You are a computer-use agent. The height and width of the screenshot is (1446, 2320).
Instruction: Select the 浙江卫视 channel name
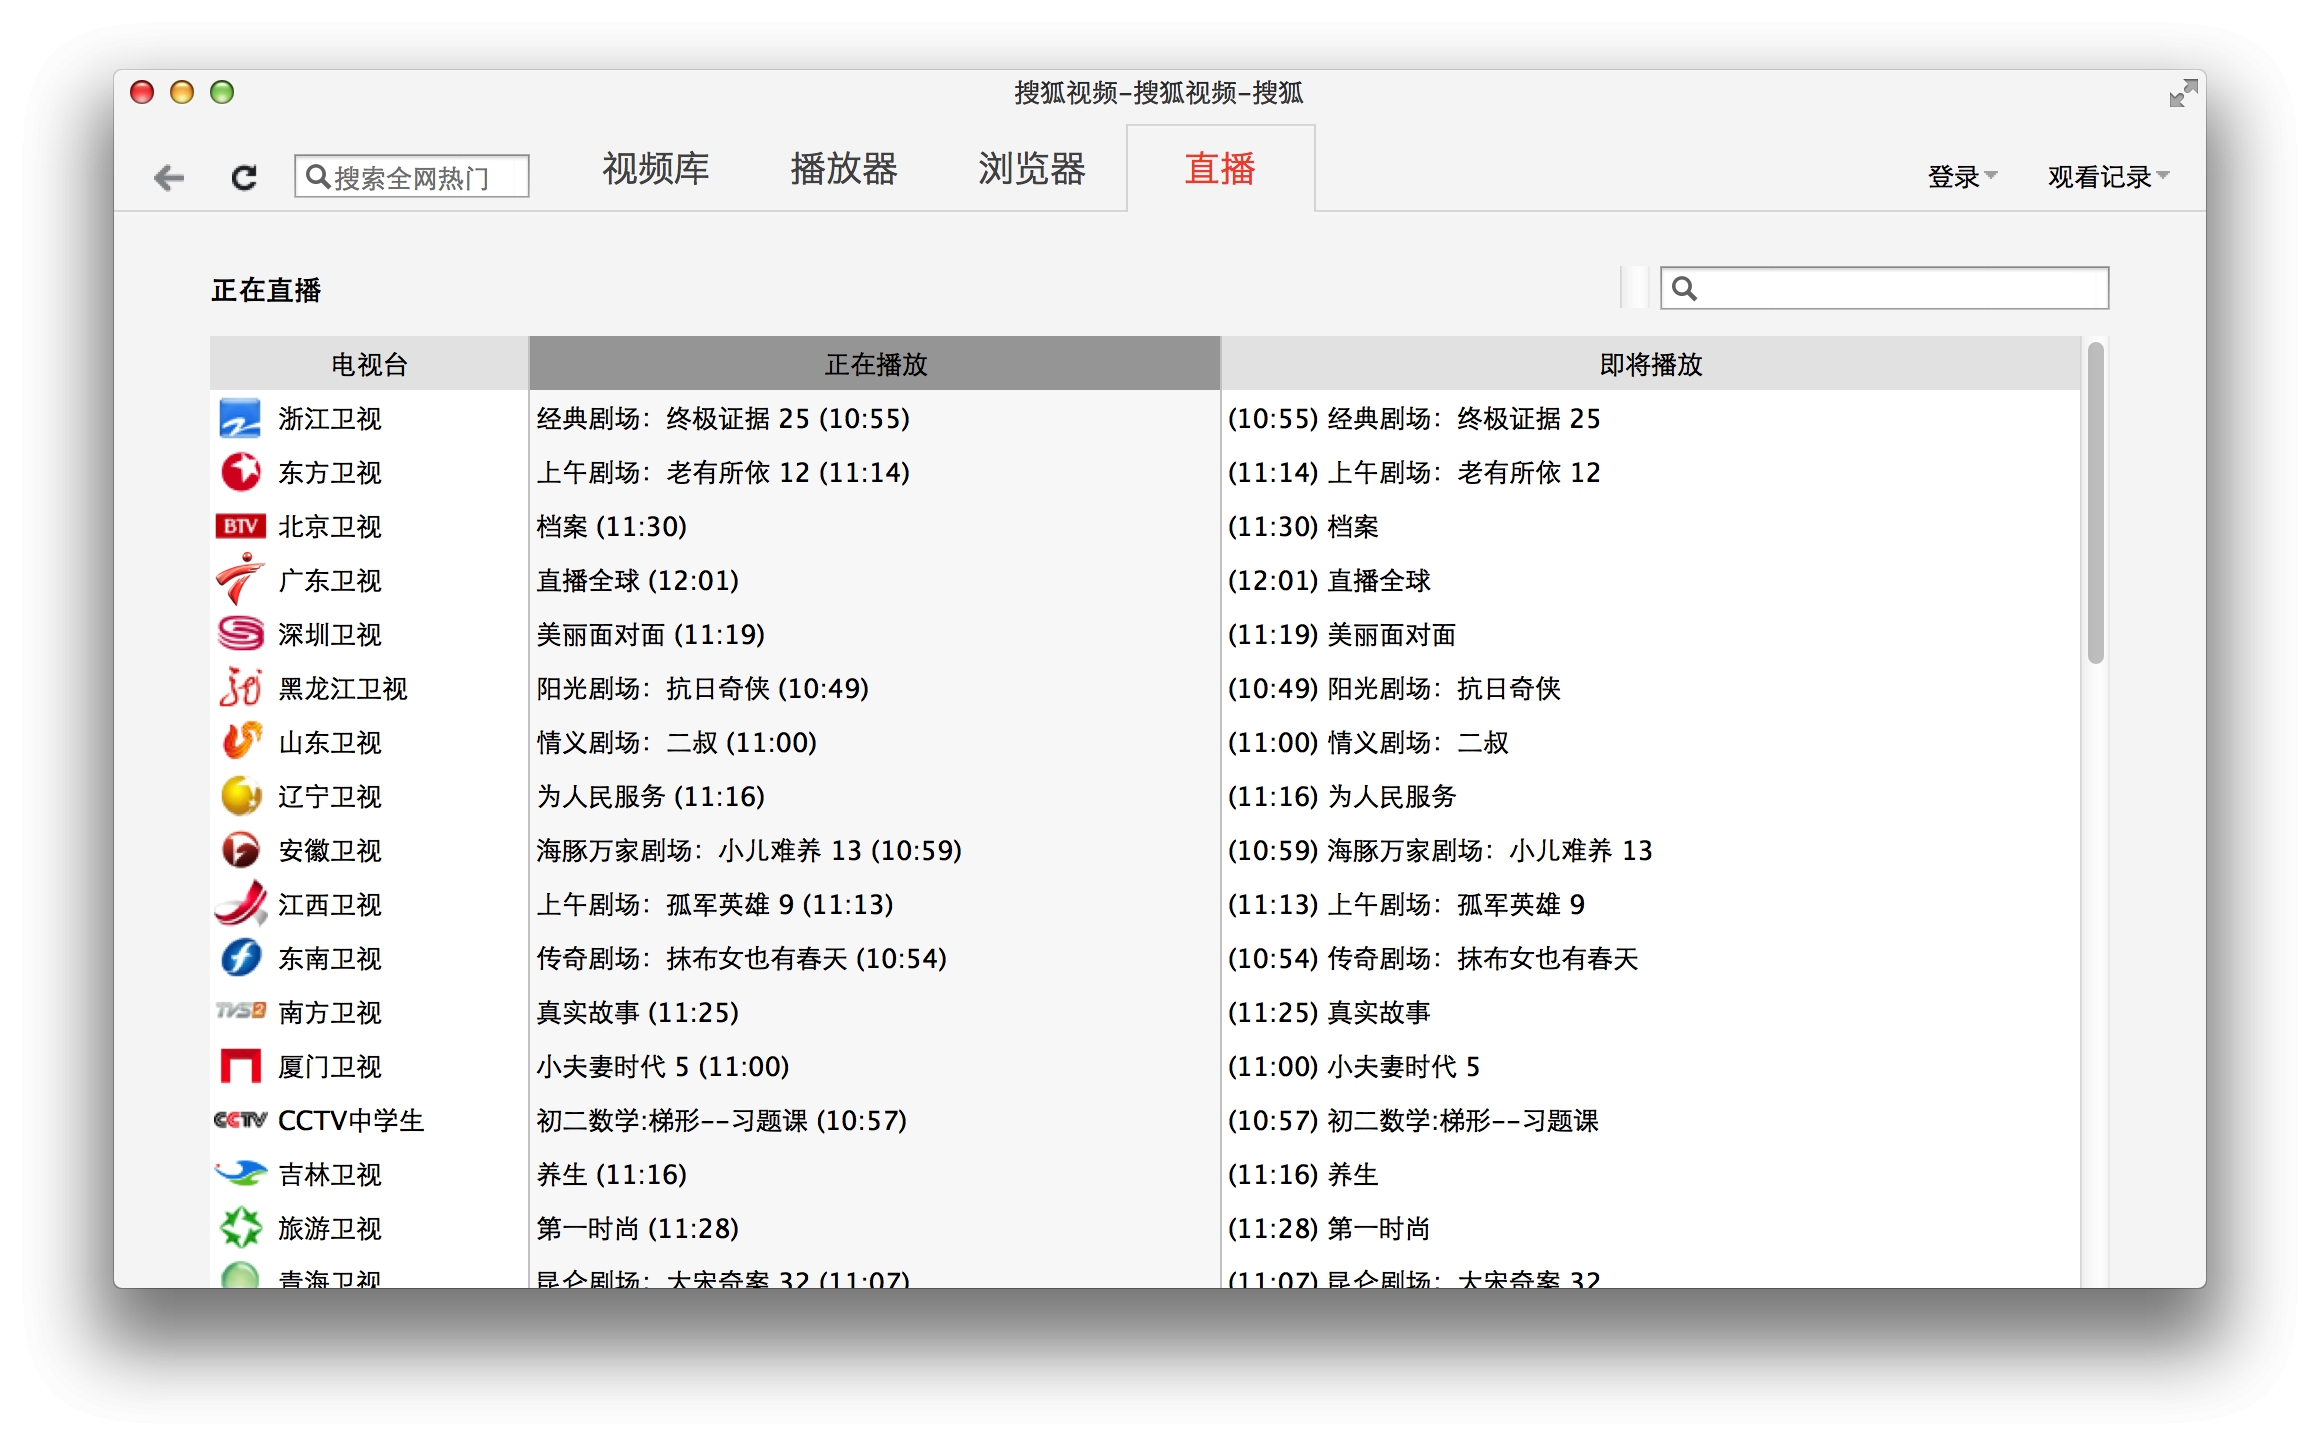pyautogui.click(x=329, y=419)
